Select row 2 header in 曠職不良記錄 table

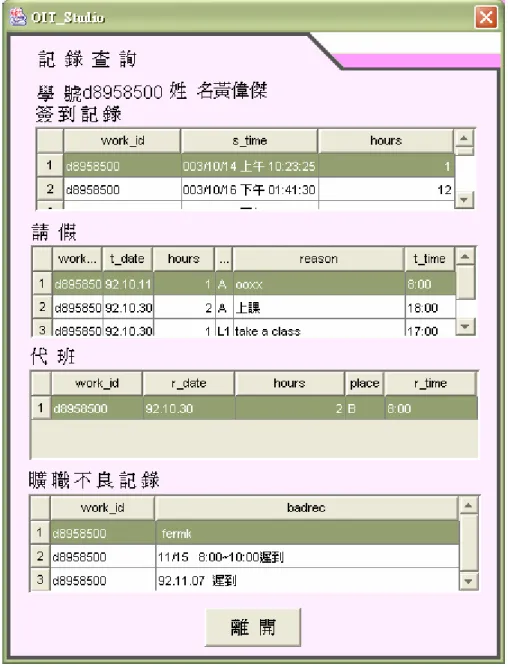[x=40, y=556]
